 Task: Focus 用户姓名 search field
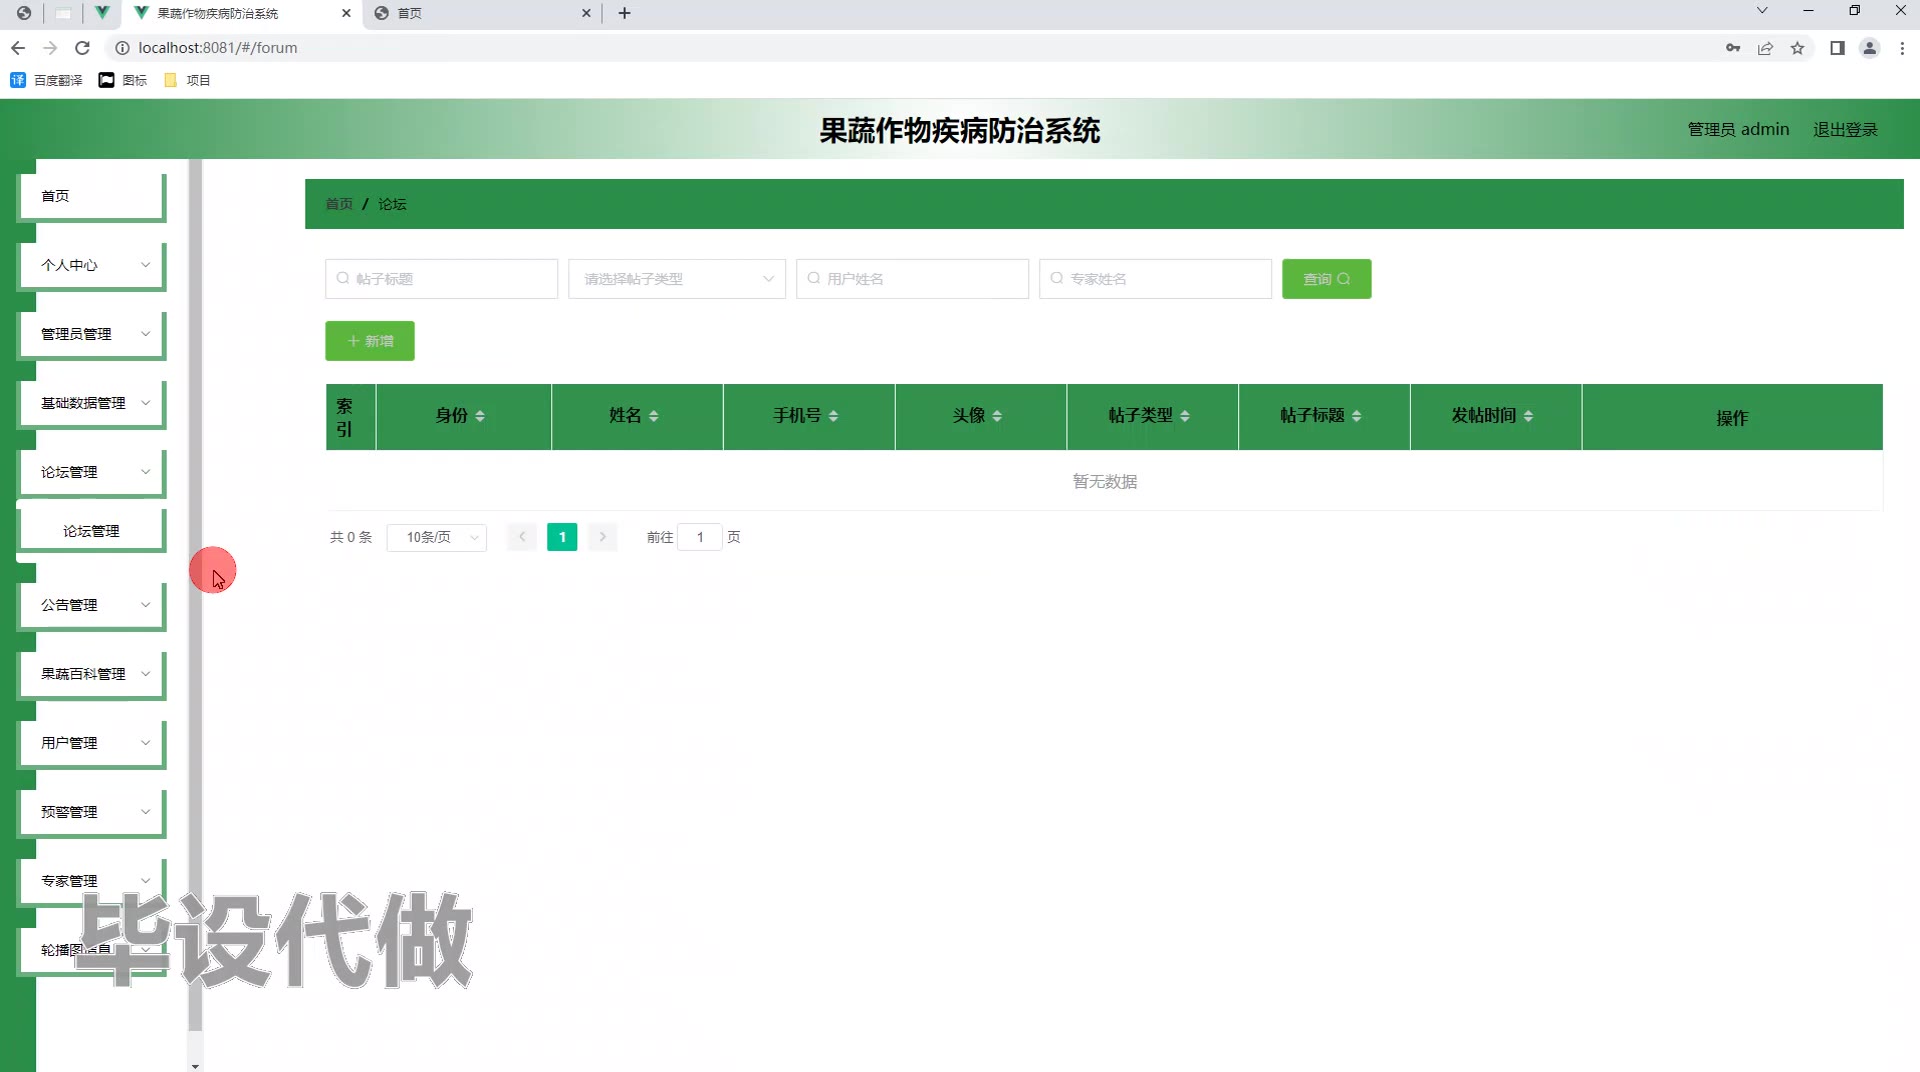[x=912, y=279]
